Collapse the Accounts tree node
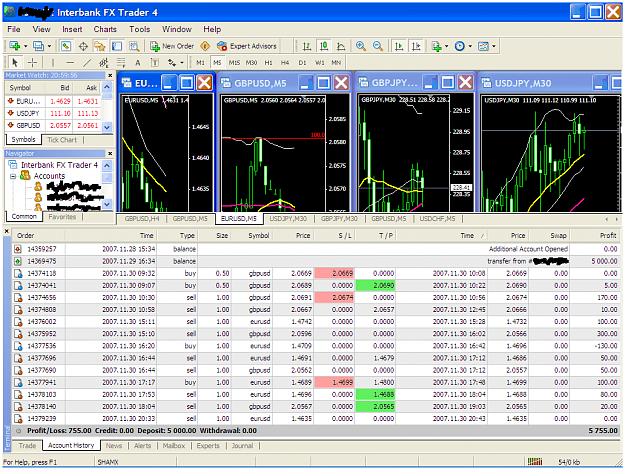Screen dimensions: 625x470 tap(13, 176)
